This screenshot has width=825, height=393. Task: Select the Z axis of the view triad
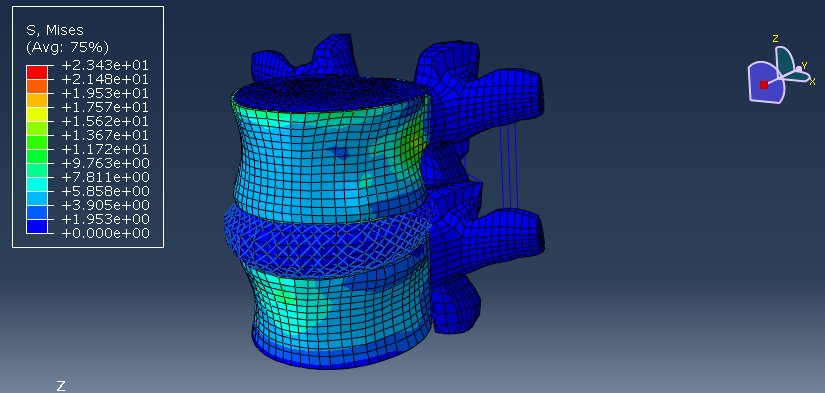[x=775, y=38]
